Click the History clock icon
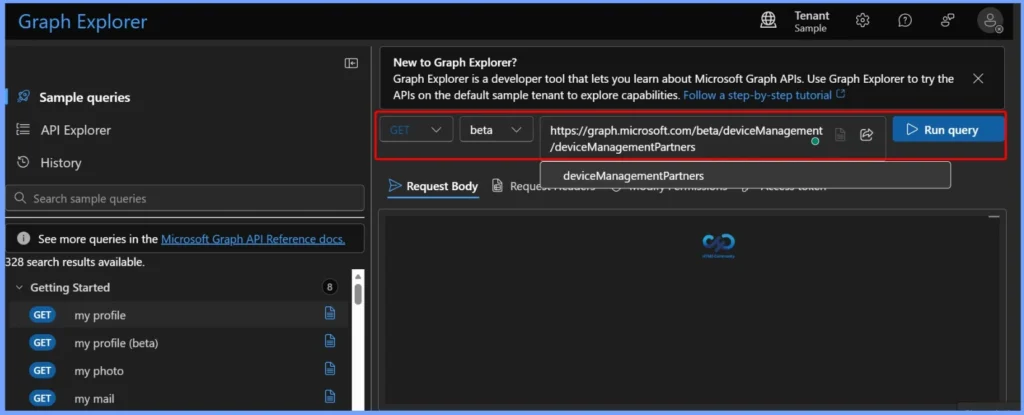Image resolution: width=1024 pixels, height=415 pixels. point(23,162)
